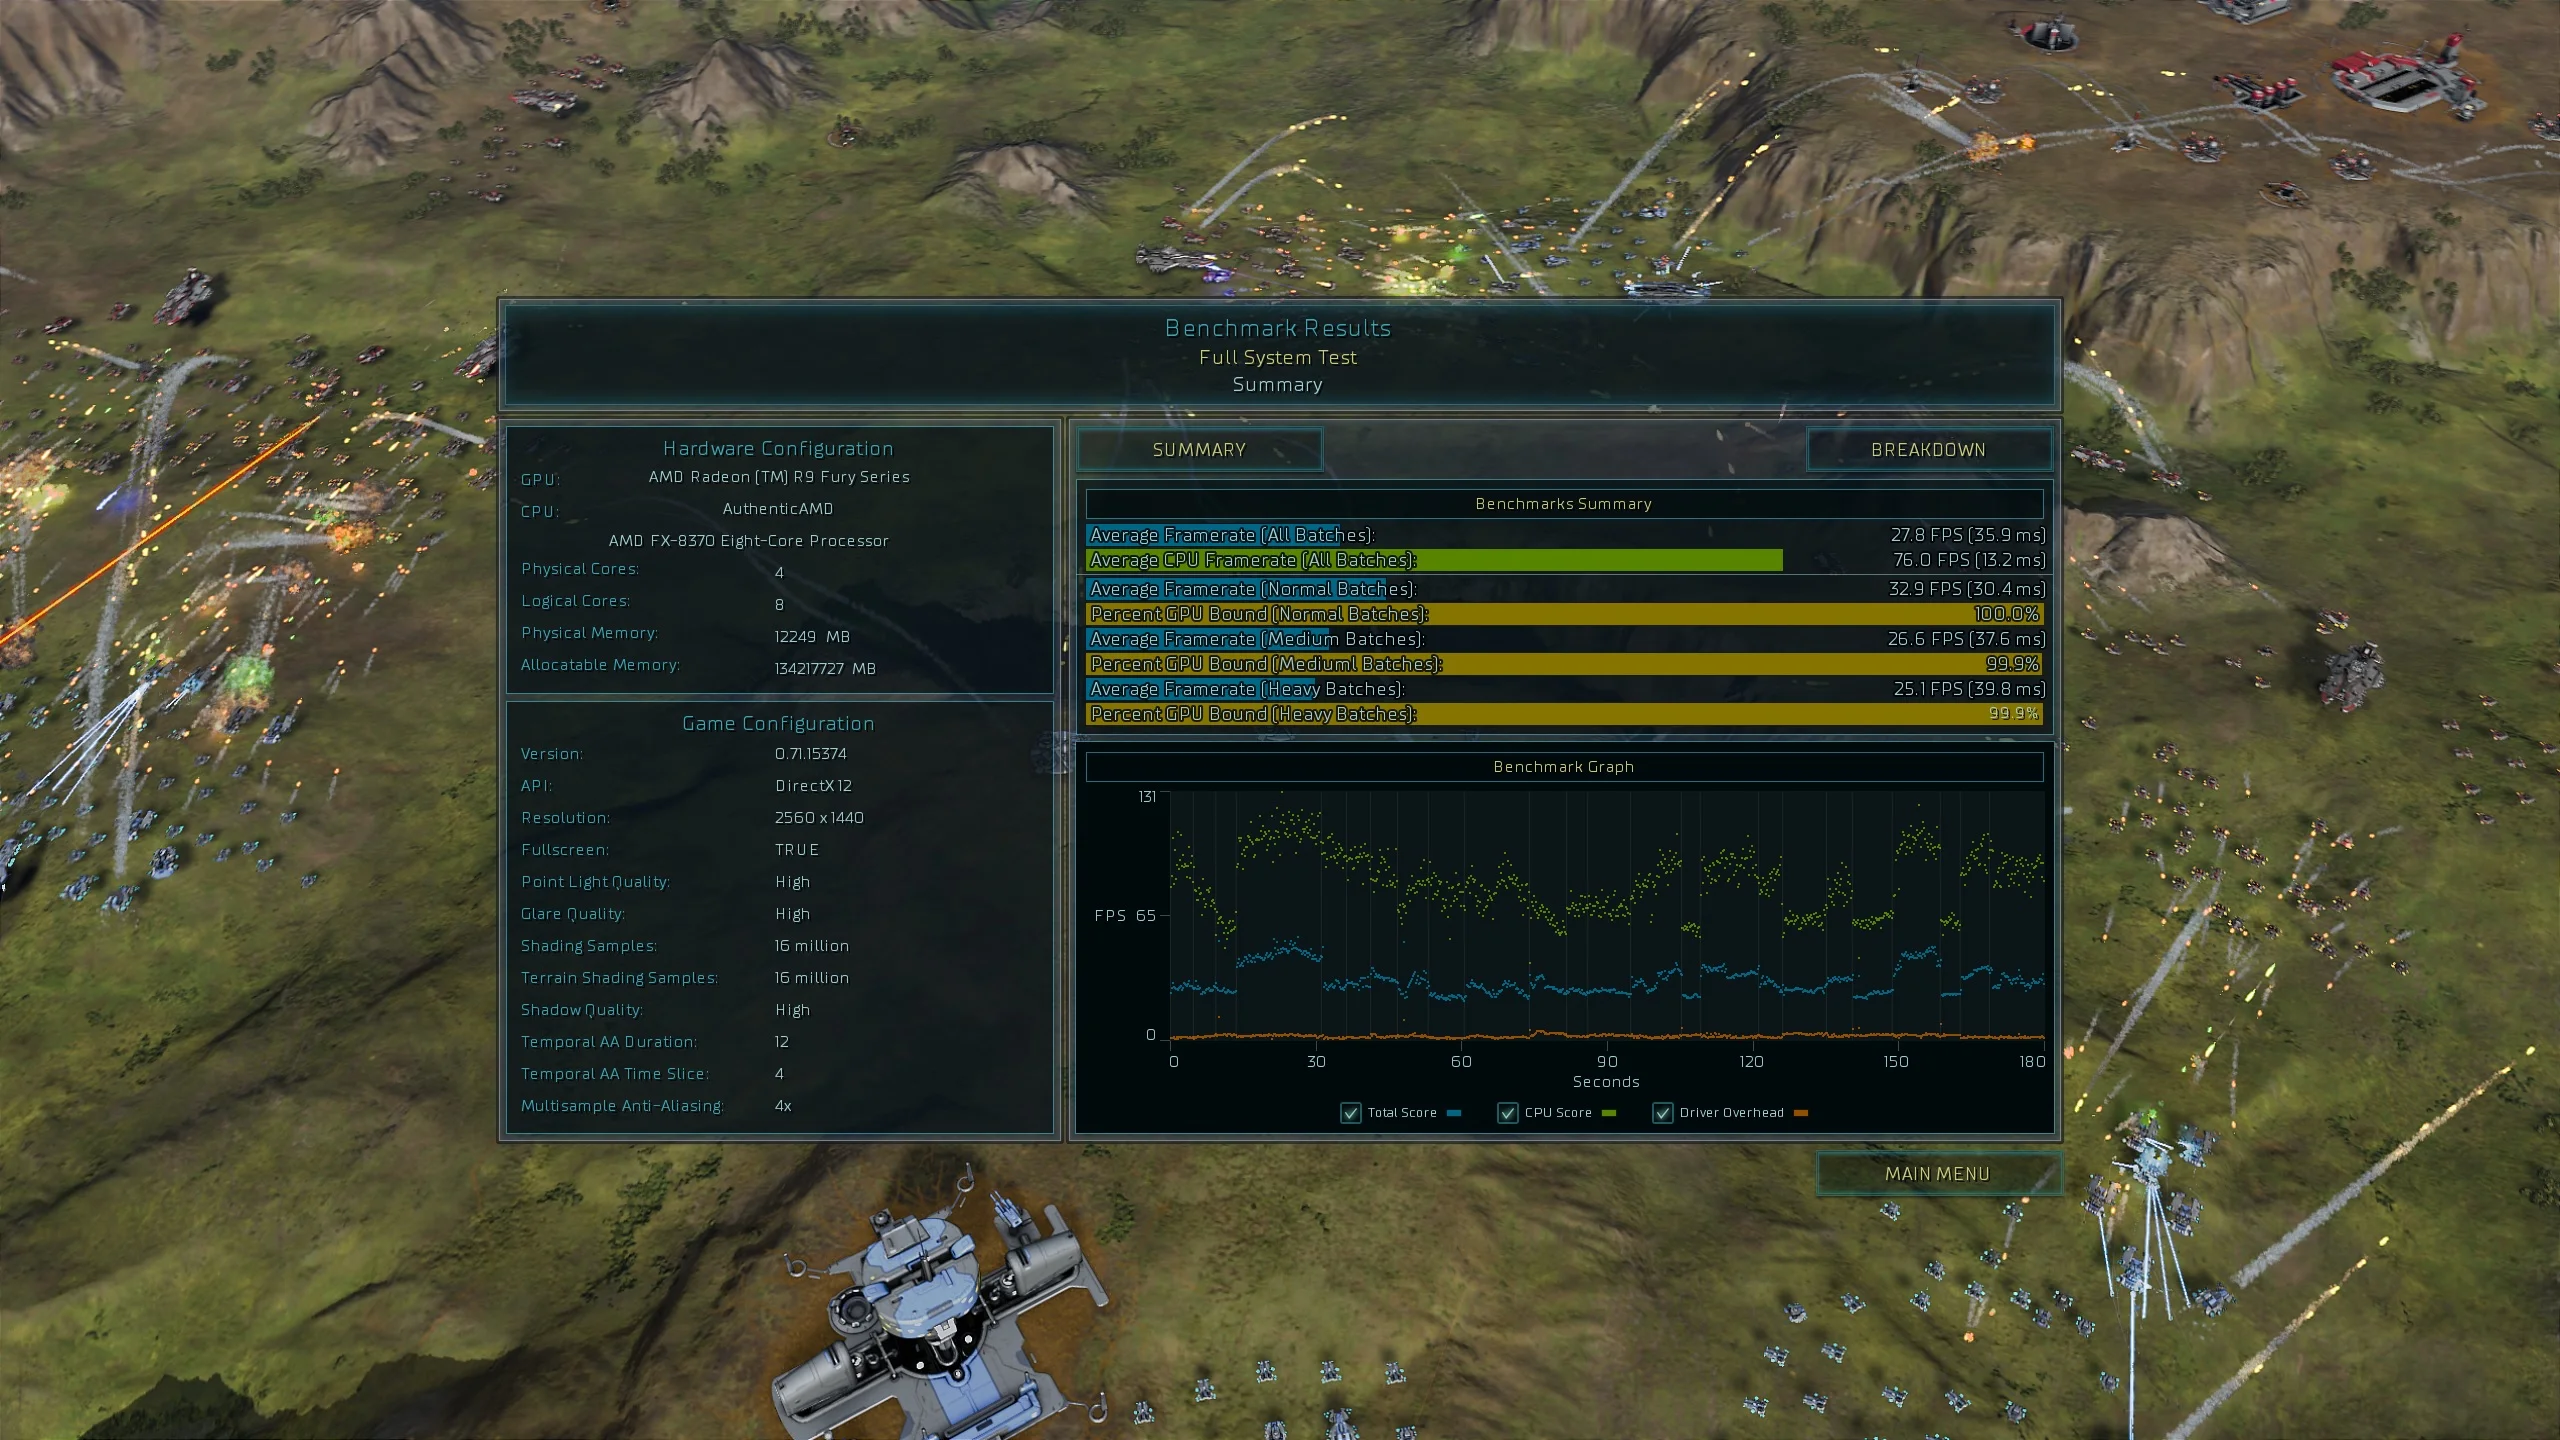Uncheck the Total Score checkbox
Image resolution: width=2560 pixels, height=1440 pixels.
[x=1351, y=1113]
